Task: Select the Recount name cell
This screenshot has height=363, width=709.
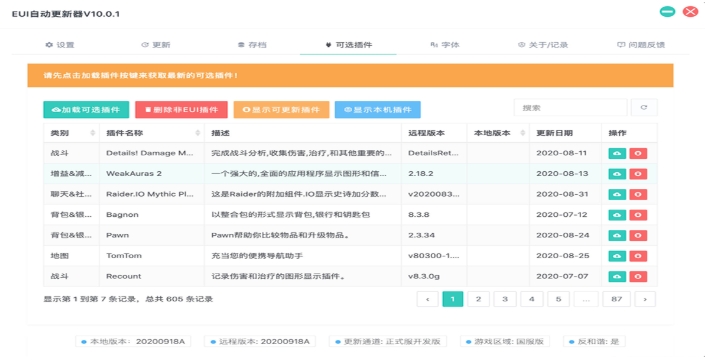Action: (x=151, y=276)
